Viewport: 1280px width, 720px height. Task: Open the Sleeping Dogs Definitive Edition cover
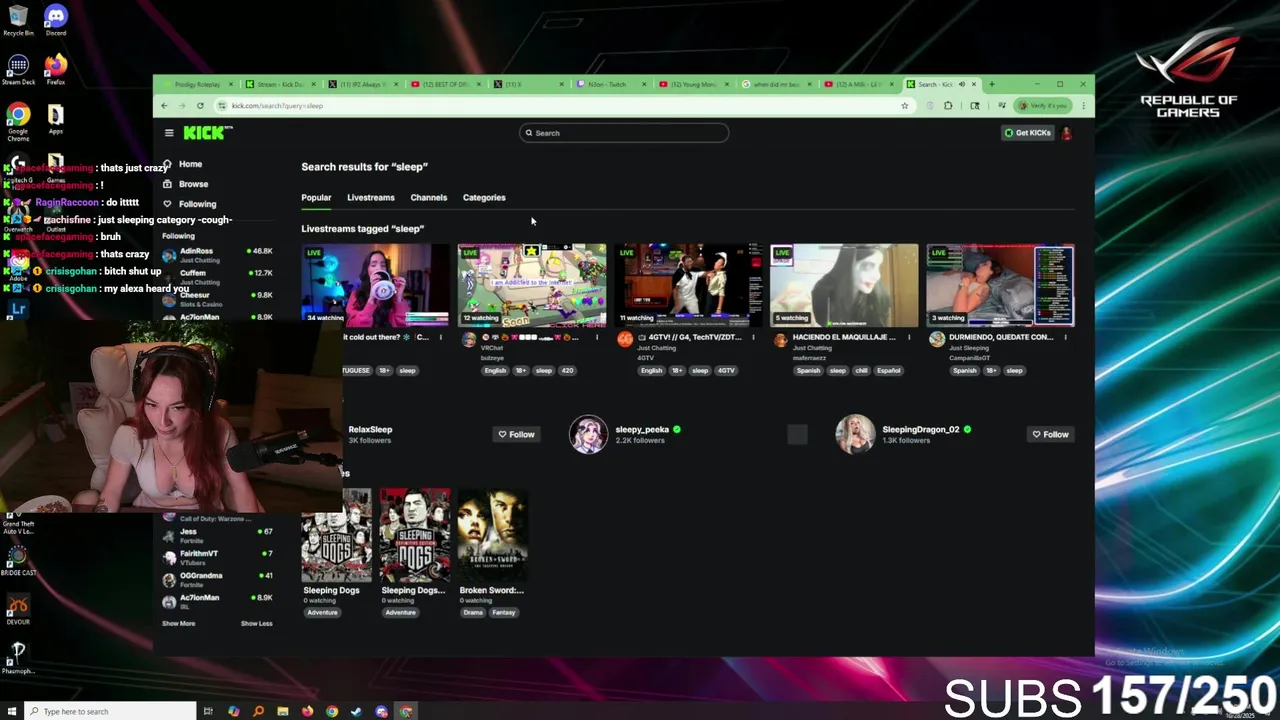coord(415,535)
